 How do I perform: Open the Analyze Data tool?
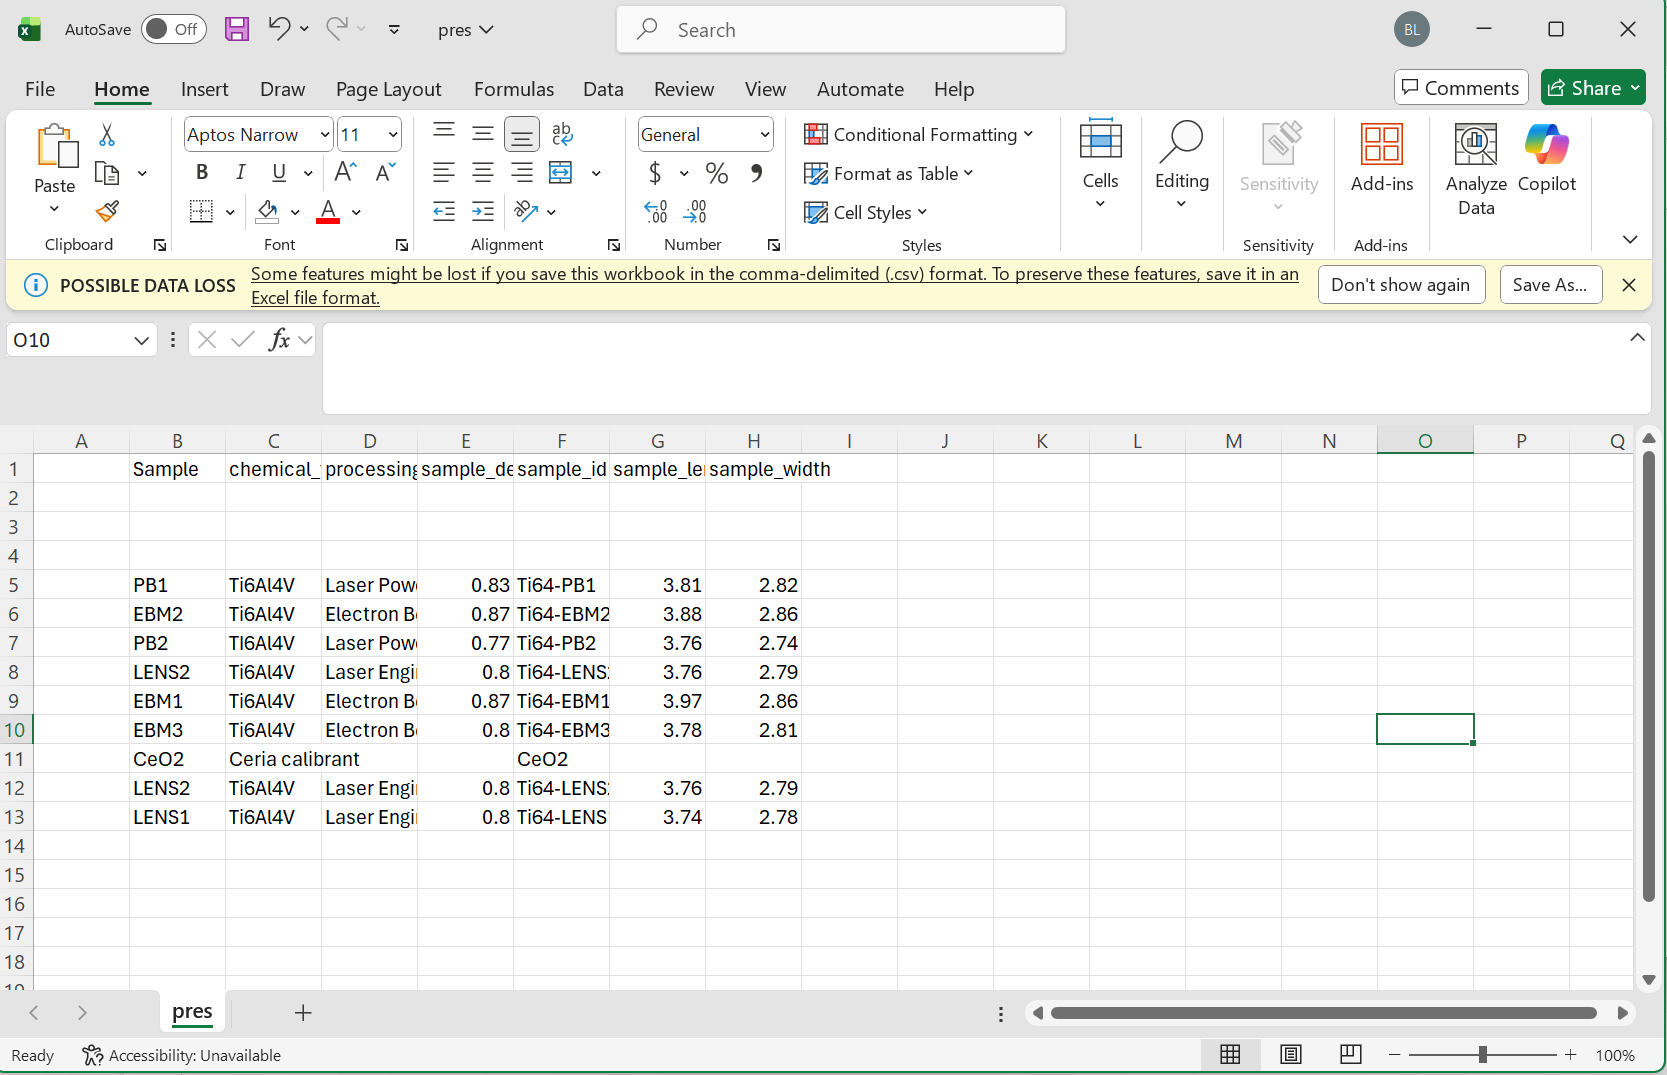[1475, 168]
